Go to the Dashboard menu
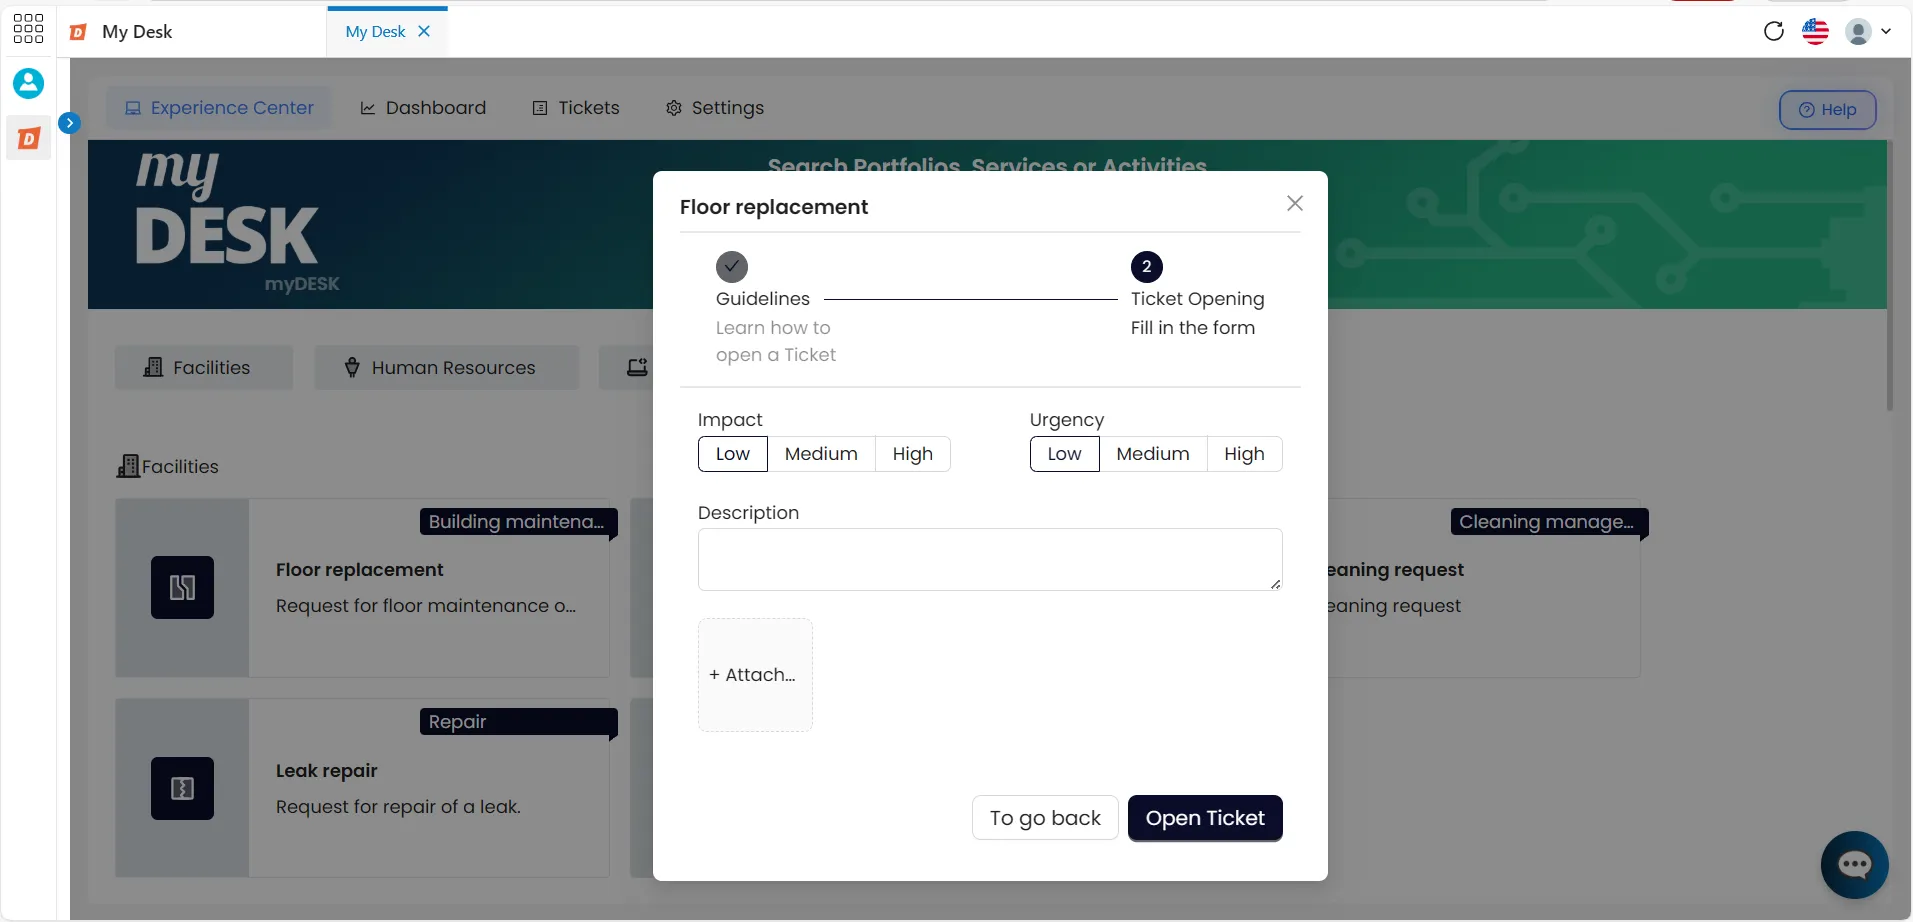 [423, 108]
